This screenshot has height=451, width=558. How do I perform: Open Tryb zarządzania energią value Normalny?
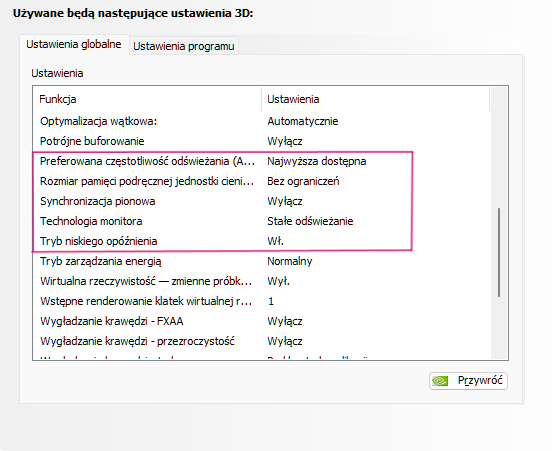[290, 261]
